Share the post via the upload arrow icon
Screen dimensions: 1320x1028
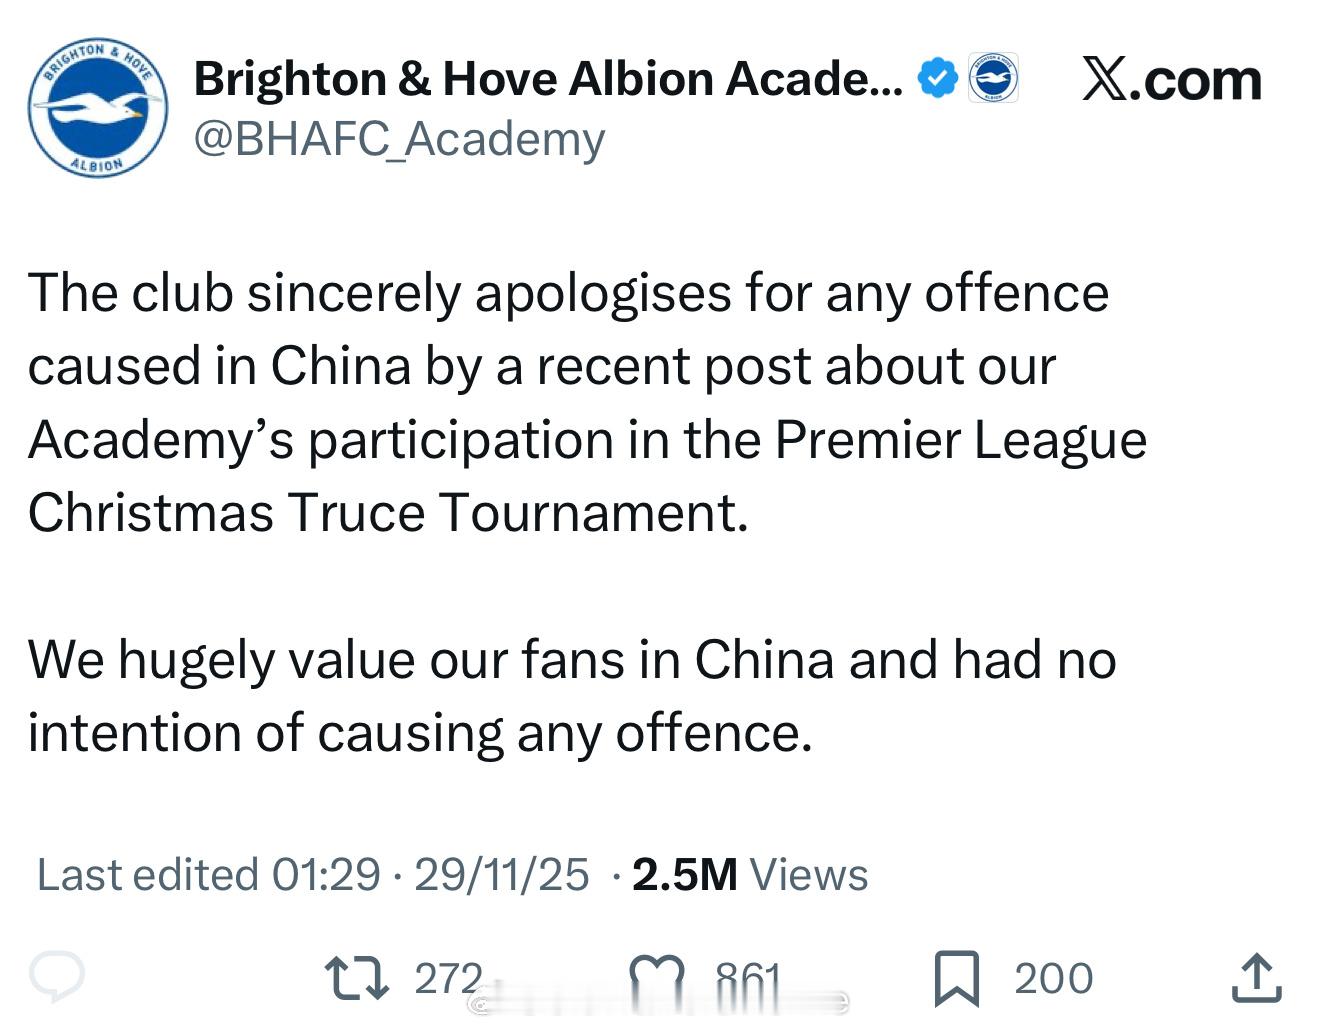pyautogui.click(x=1256, y=978)
